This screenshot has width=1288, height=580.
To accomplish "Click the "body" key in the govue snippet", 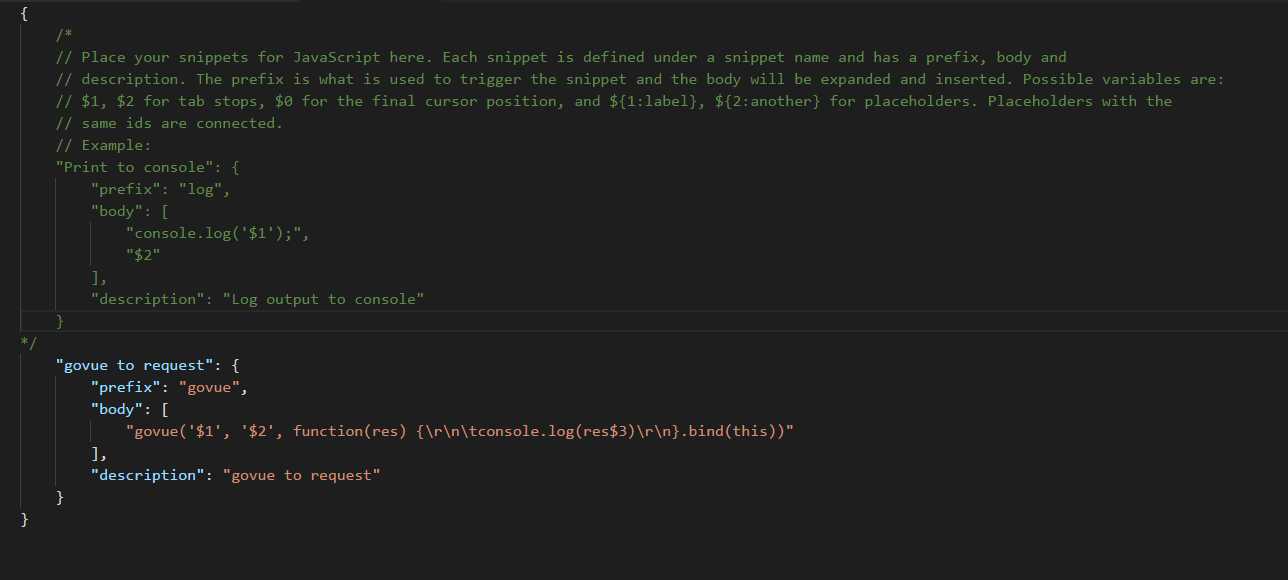I will [117, 409].
